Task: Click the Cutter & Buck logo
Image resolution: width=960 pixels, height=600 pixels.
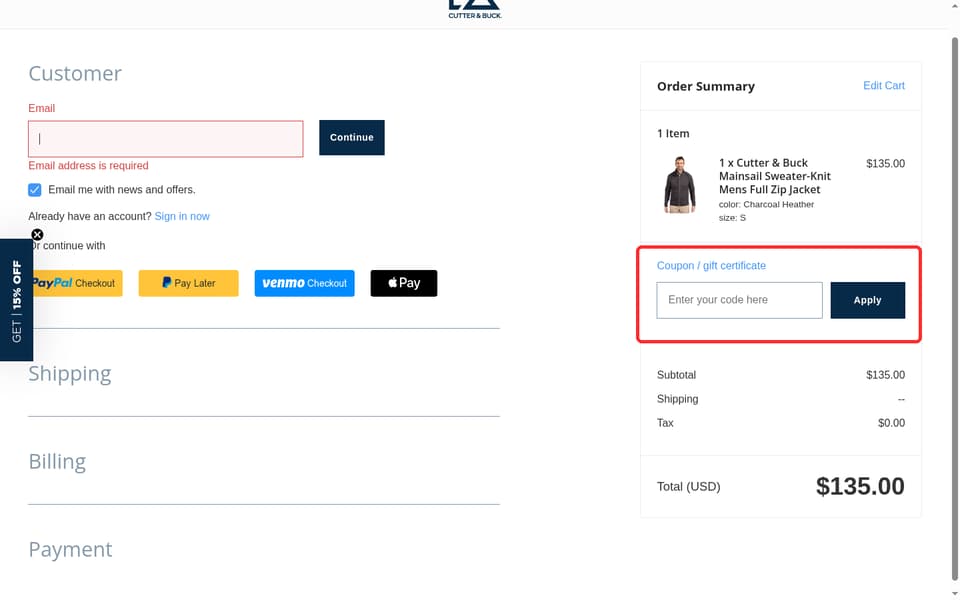Action: (x=474, y=9)
